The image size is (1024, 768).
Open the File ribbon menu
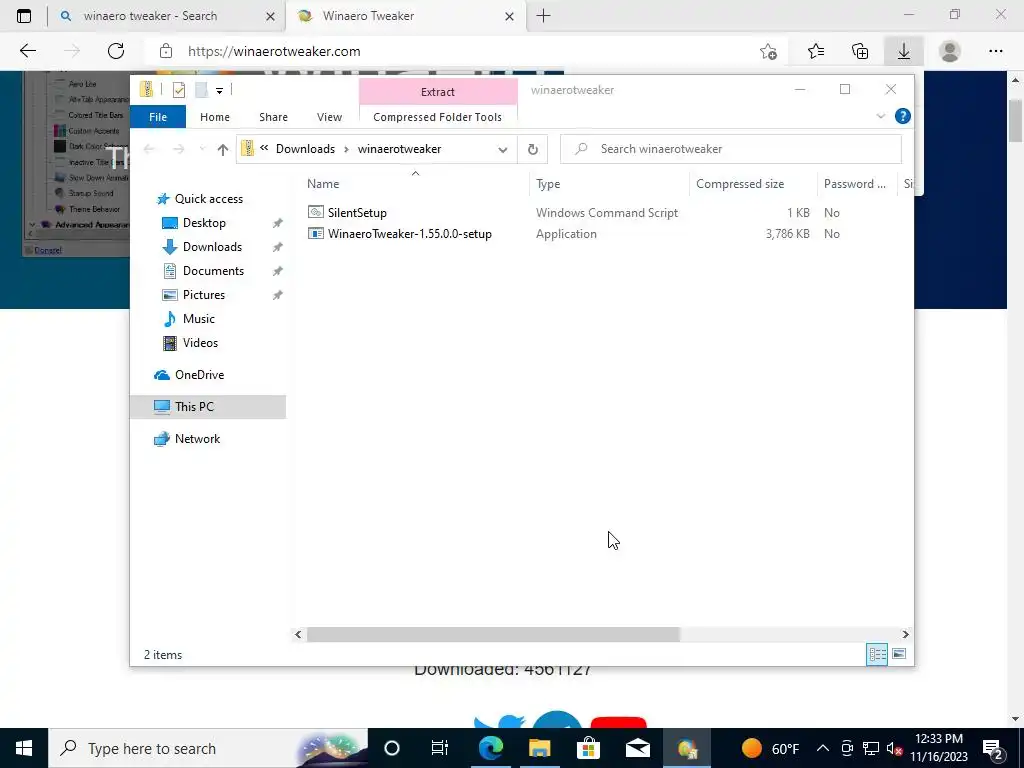tap(158, 117)
